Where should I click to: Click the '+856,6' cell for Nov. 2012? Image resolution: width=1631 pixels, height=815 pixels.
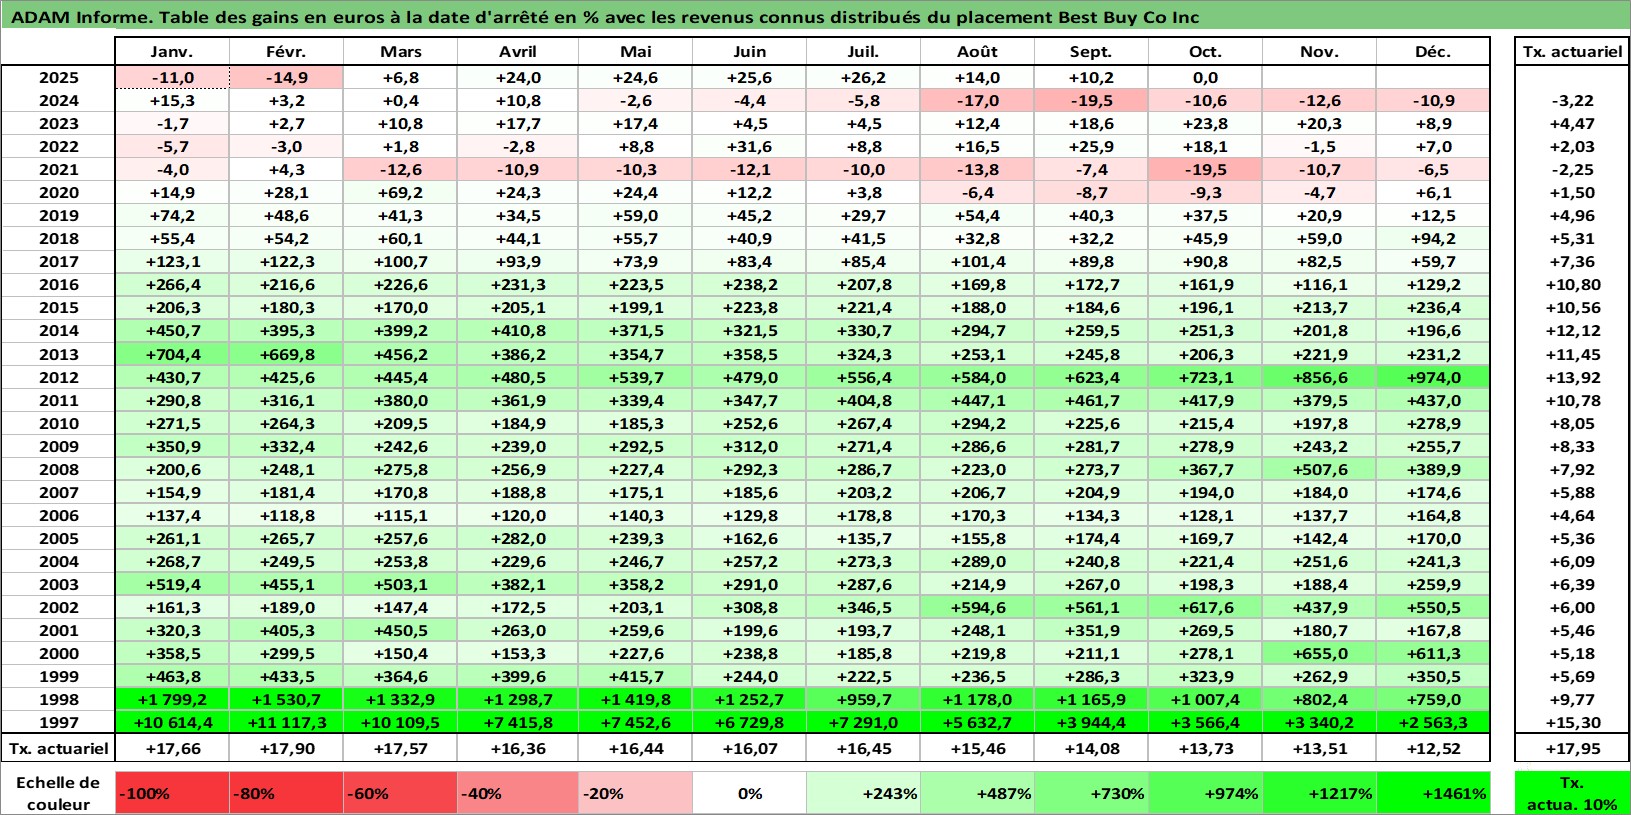tap(1319, 377)
